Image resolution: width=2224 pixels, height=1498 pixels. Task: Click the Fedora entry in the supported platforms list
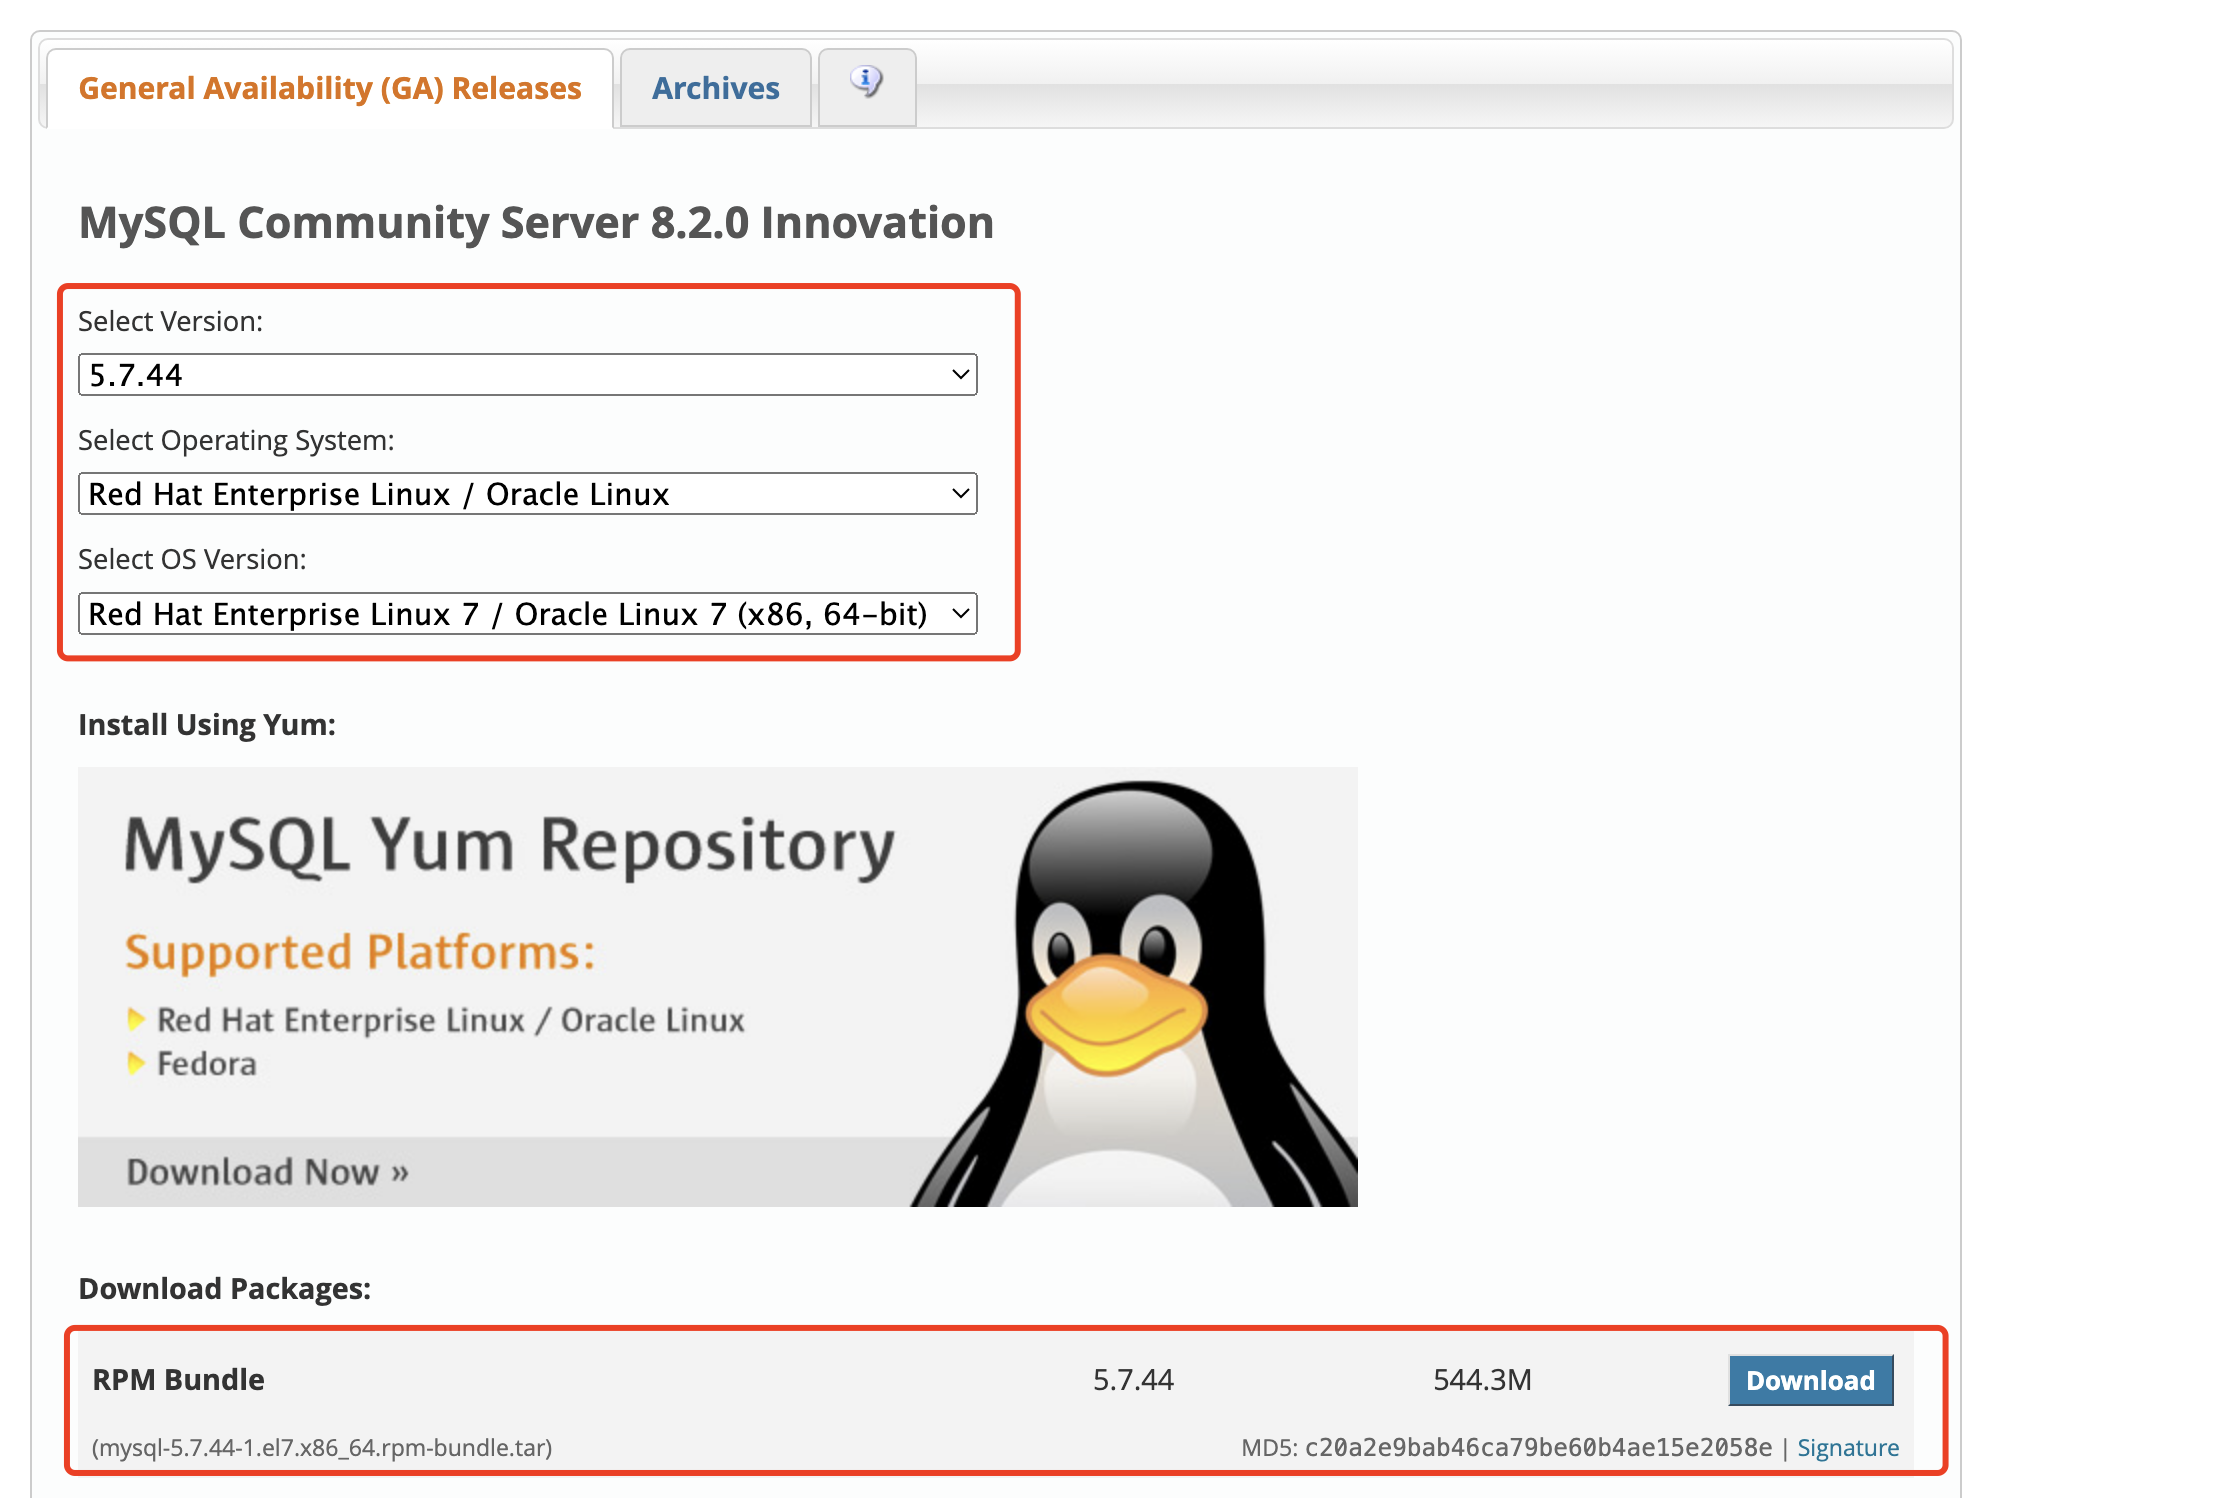point(207,1064)
